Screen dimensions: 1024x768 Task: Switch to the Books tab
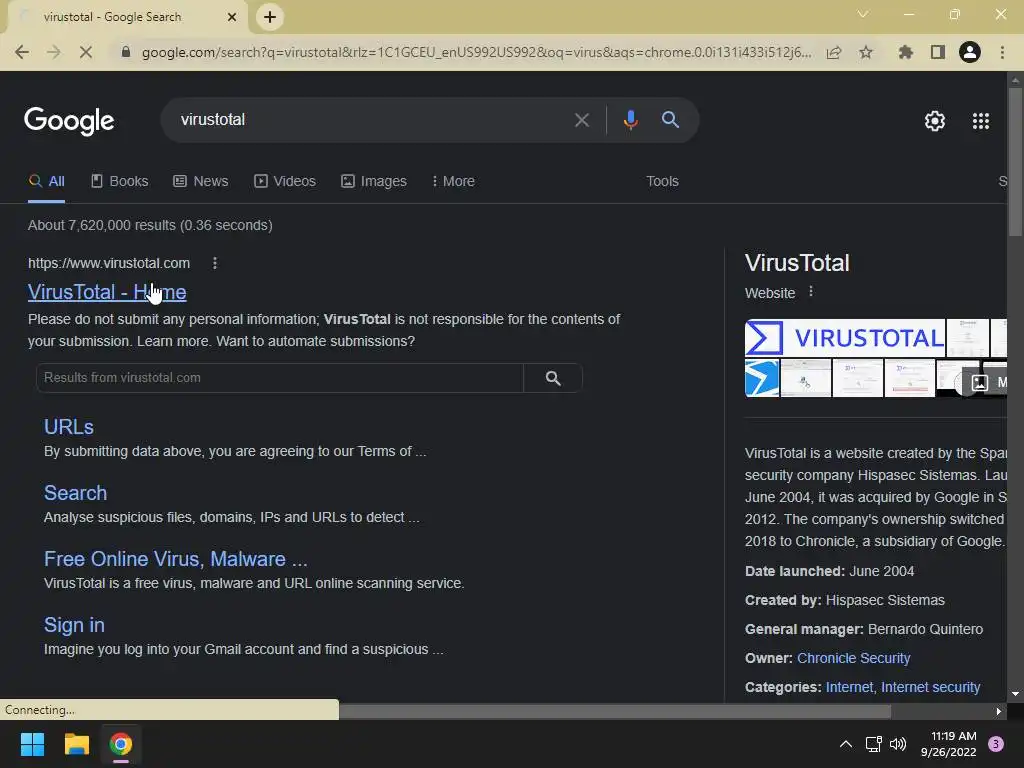point(120,182)
